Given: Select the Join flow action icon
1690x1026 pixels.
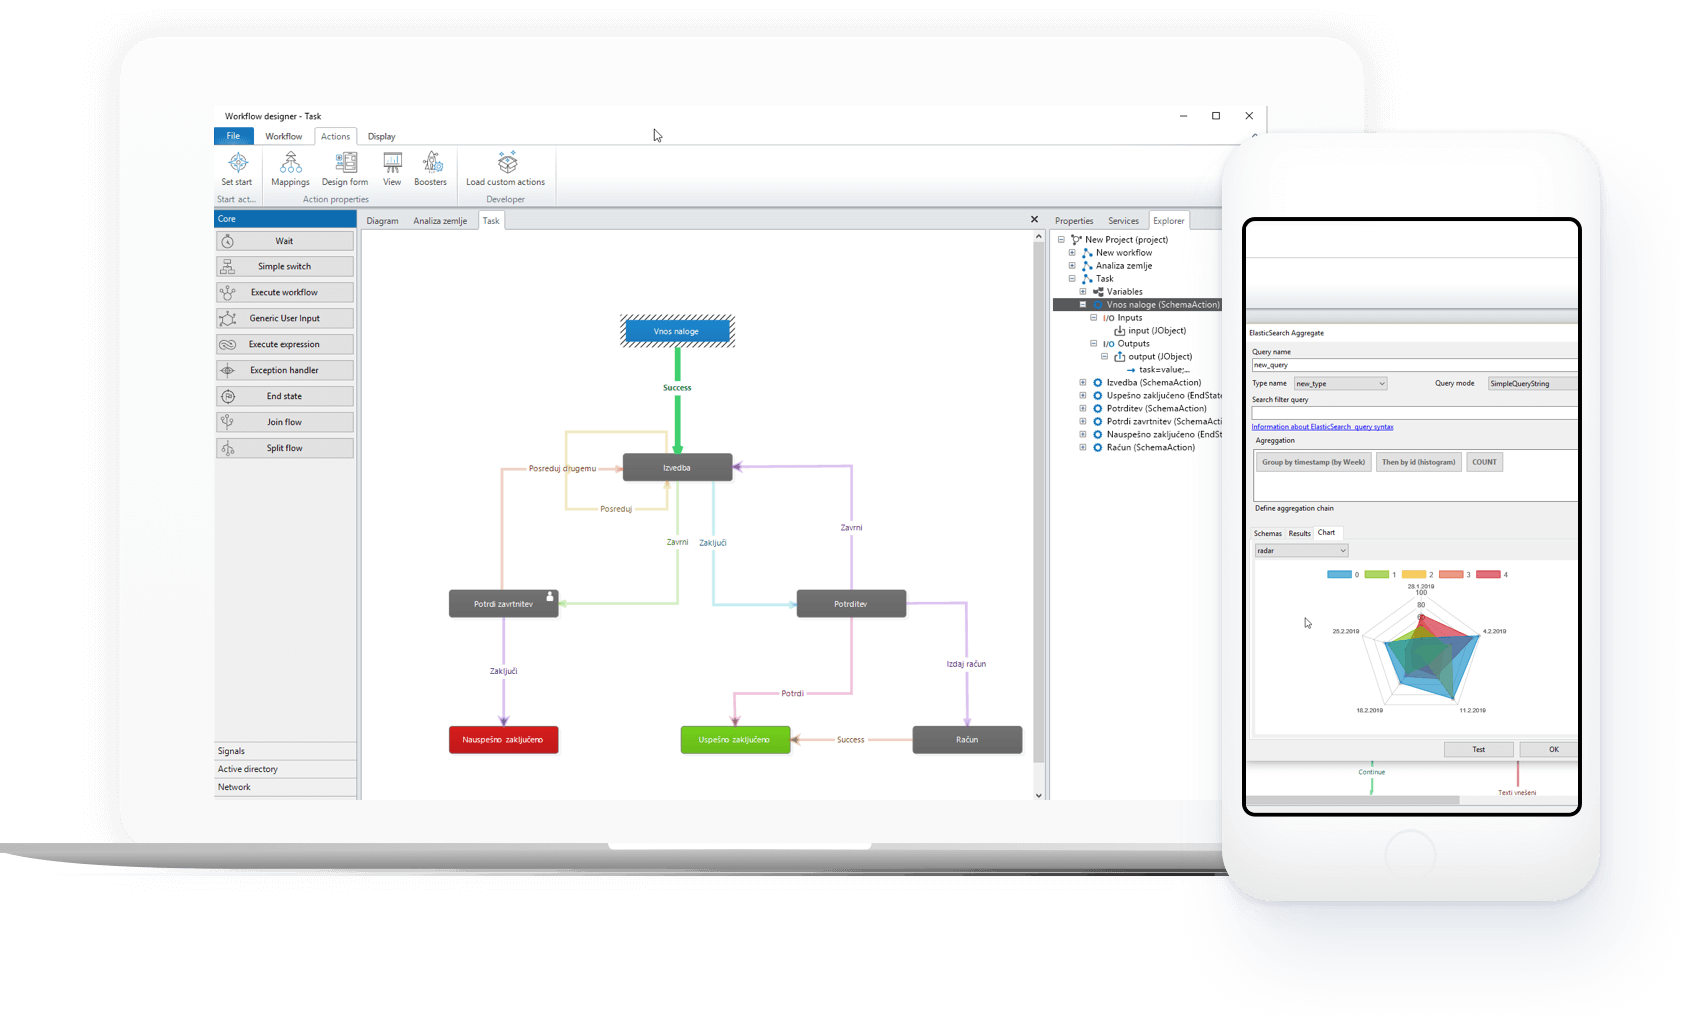Looking at the screenshot, I should 228,423.
